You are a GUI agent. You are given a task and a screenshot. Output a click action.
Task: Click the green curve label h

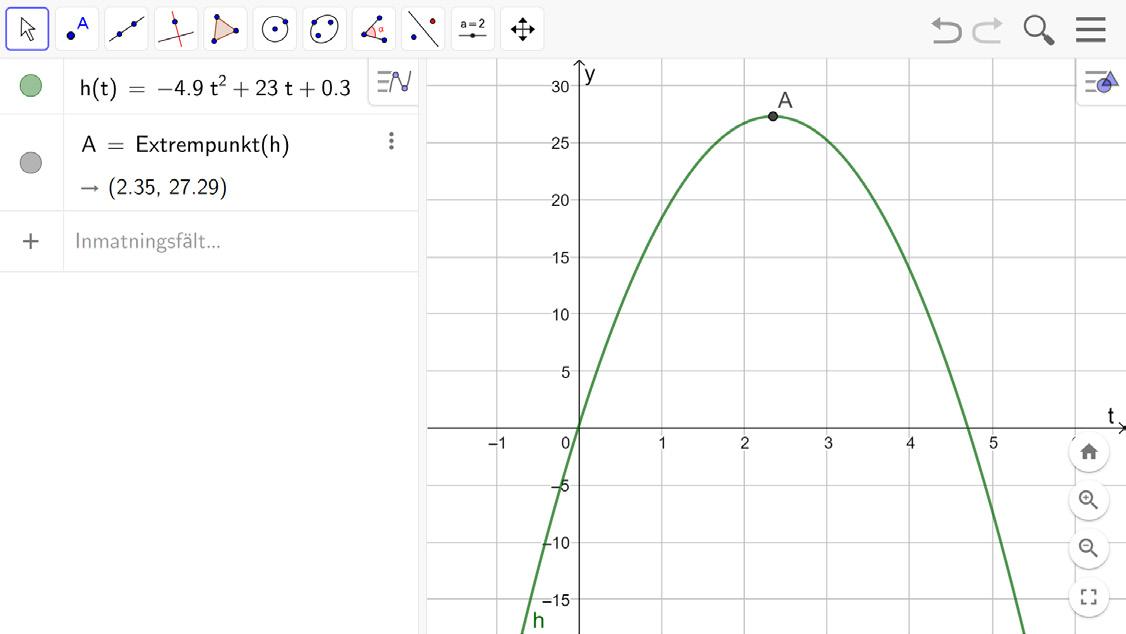[538, 620]
